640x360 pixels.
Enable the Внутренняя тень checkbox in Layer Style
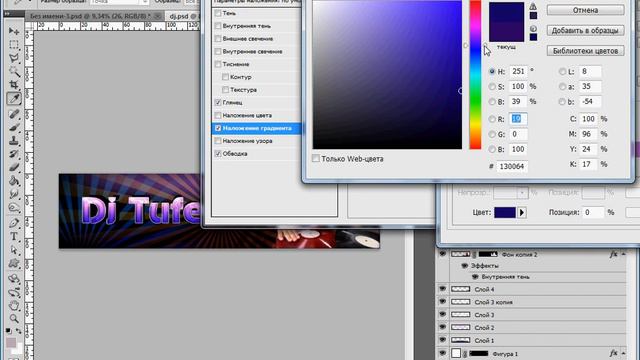click(x=218, y=26)
